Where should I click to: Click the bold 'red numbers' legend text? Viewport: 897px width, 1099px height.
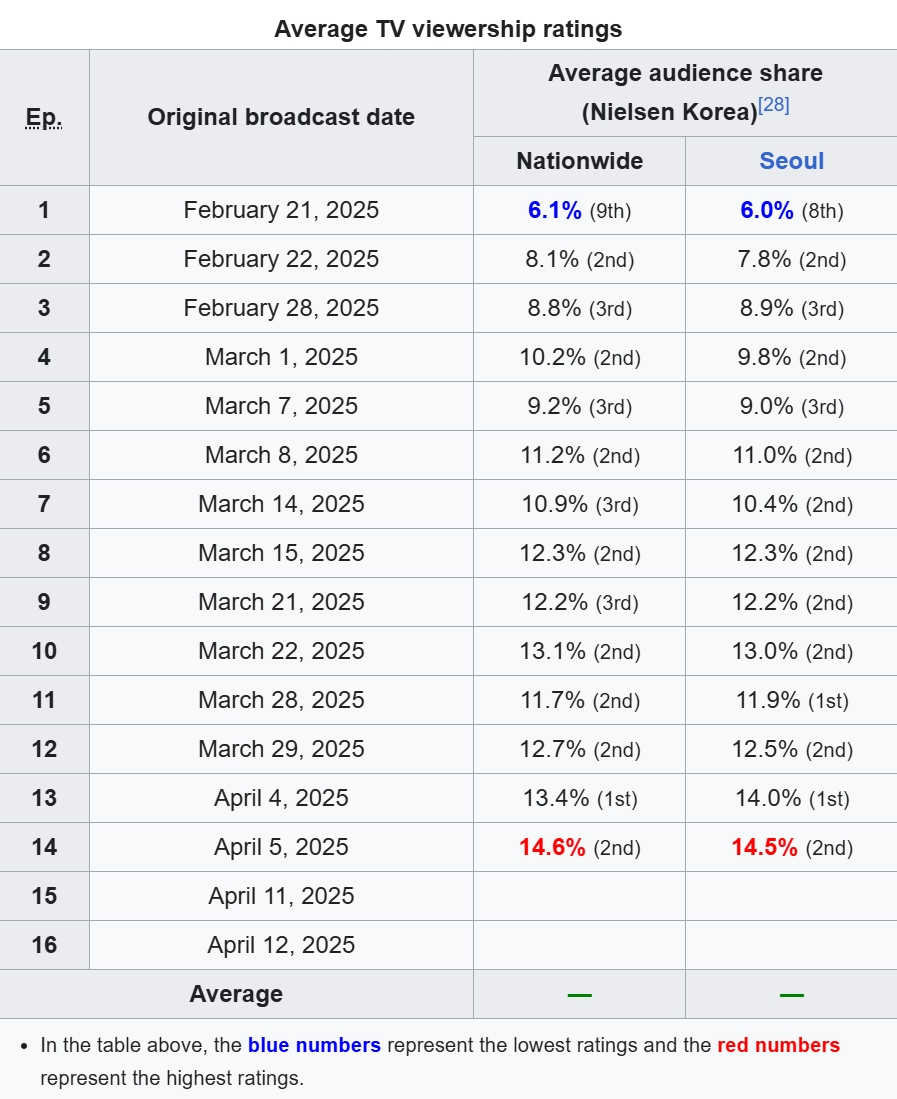click(x=778, y=1045)
